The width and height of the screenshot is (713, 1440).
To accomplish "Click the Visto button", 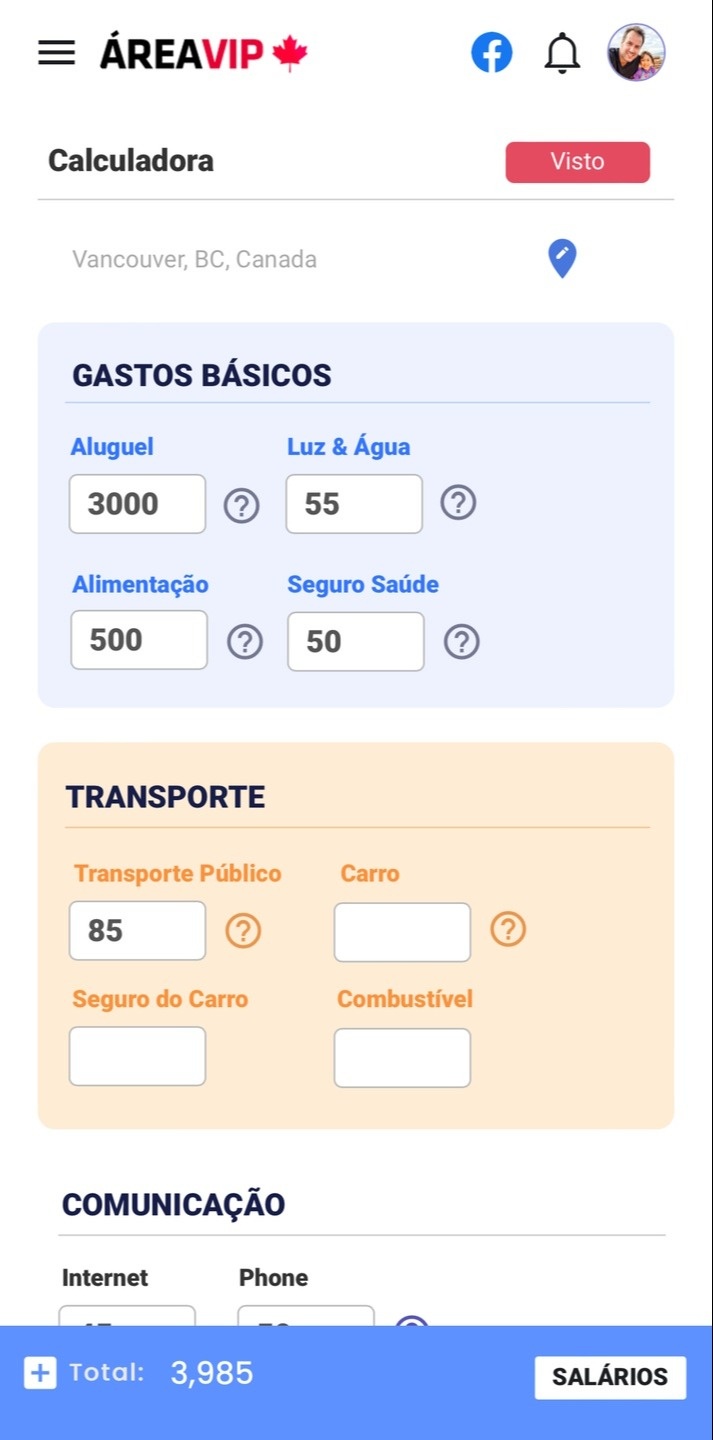I will (x=577, y=162).
